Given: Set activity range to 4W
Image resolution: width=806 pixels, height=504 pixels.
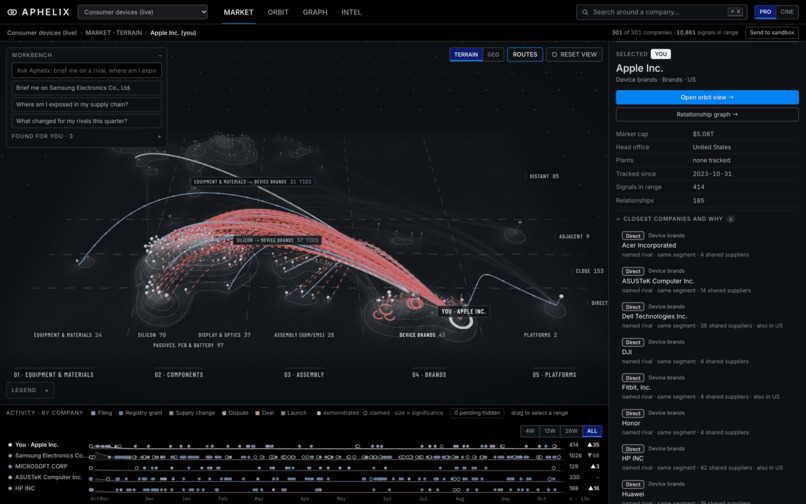Looking at the screenshot, I should [x=530, y=431].
